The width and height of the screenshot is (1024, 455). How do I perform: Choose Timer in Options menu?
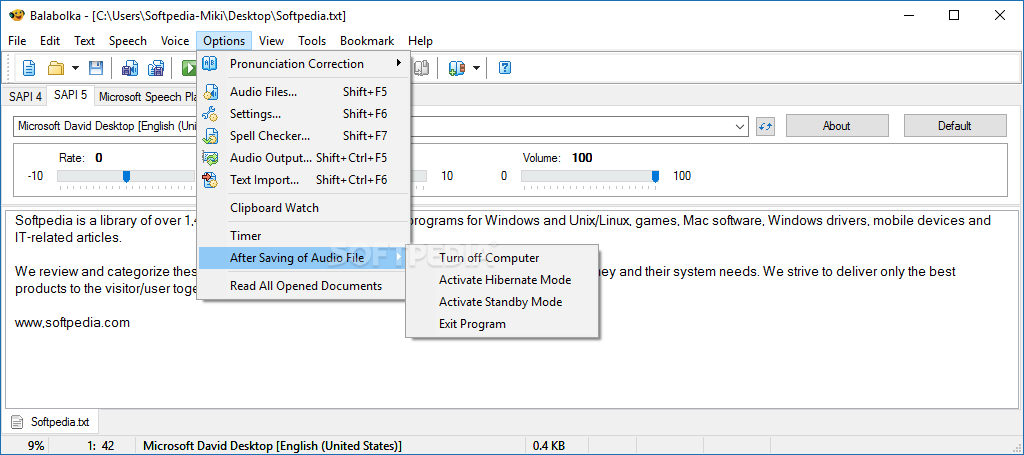pyautogui.click(x=303, y=236)
